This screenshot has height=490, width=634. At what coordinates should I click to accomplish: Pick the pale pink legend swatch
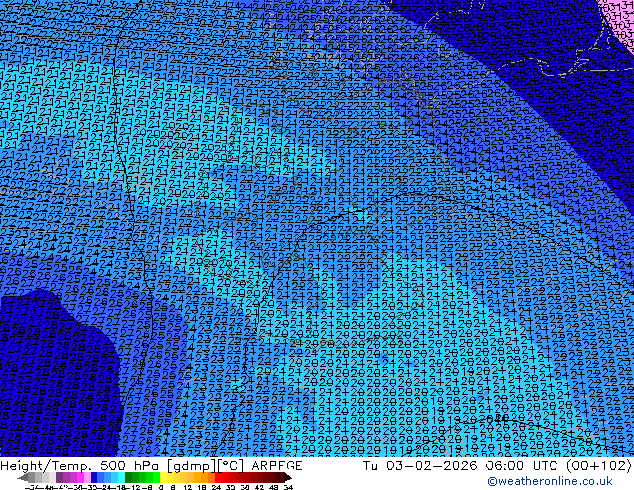coord(87,477)
